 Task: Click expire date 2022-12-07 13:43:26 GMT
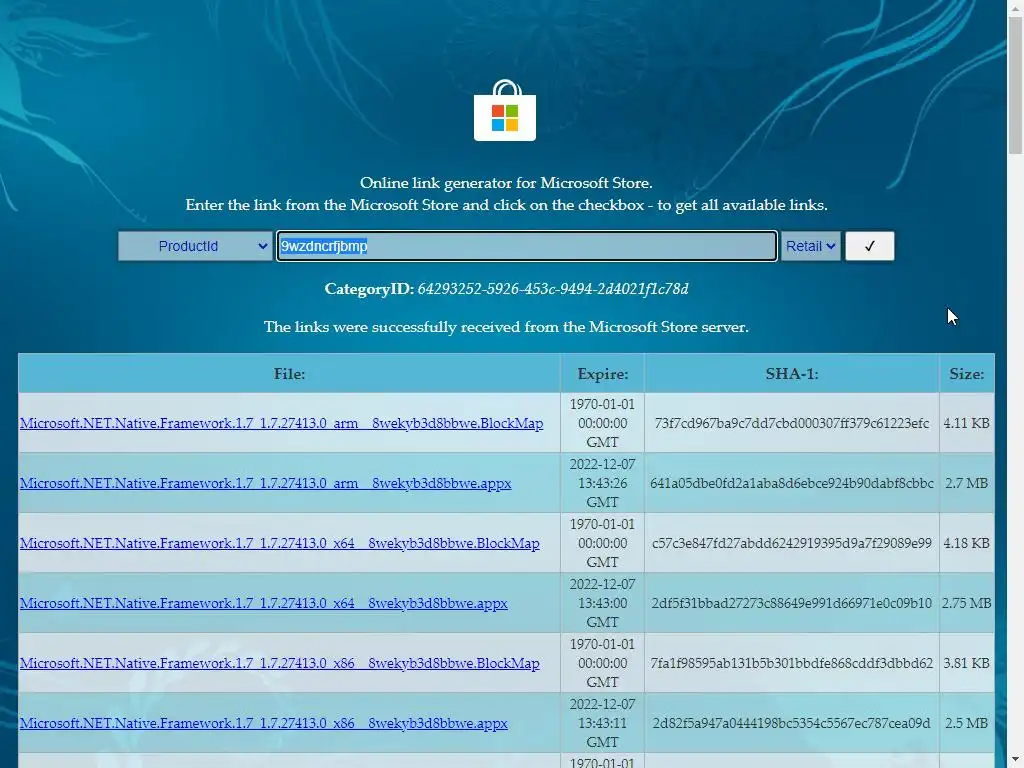[602, 483]
